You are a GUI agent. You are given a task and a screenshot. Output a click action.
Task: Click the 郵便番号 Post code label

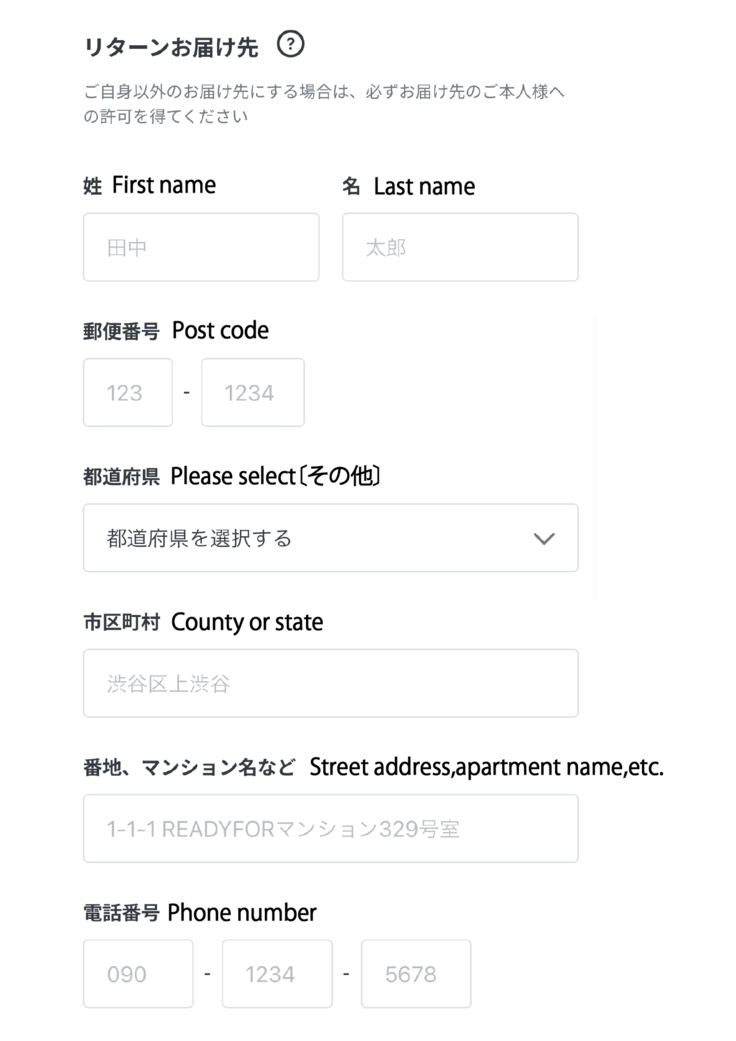[176, 330]
